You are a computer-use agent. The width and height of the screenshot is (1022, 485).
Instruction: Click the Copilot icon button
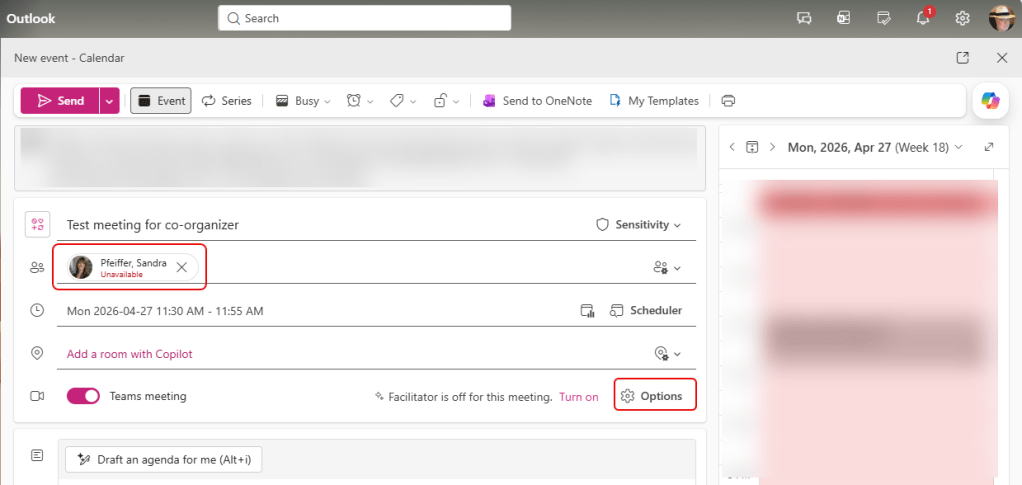[990, 101]
